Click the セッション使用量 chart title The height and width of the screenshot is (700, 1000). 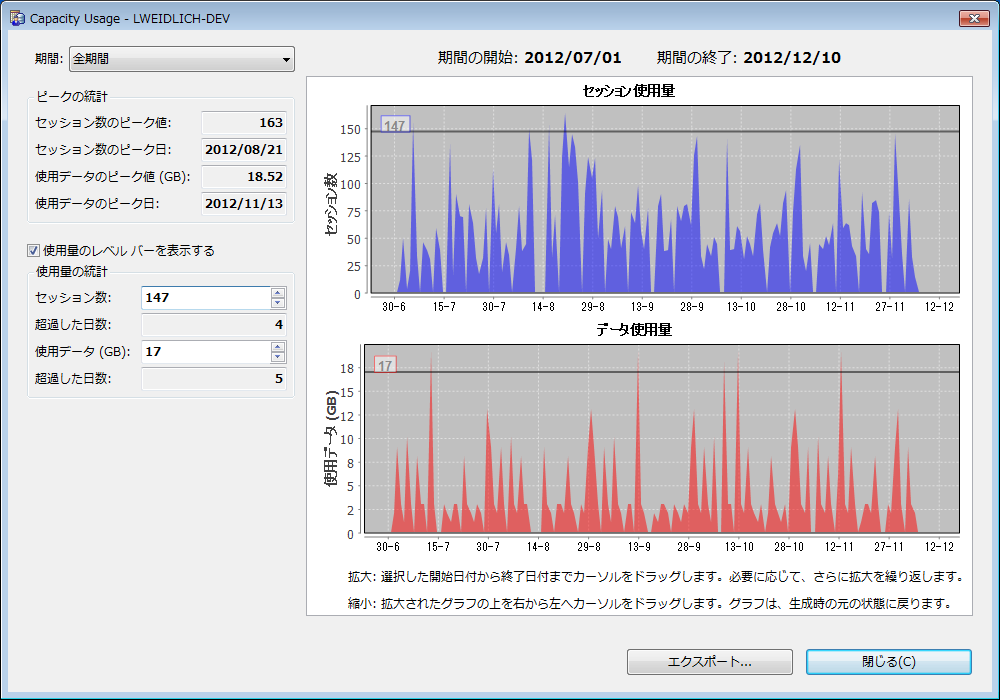(x=628, y=91)
